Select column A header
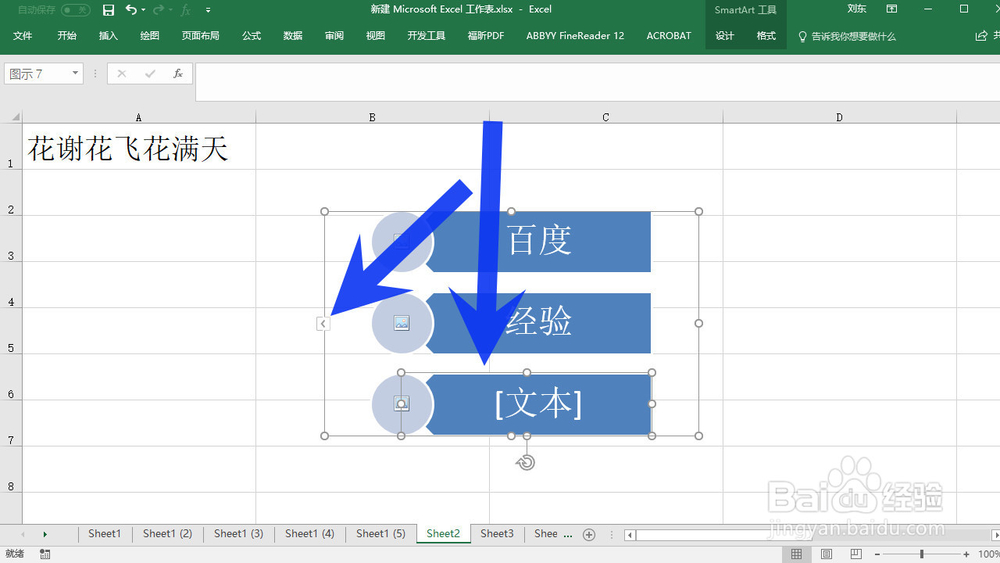This screenshot has height=563, width=1000. tap(138, 117)
